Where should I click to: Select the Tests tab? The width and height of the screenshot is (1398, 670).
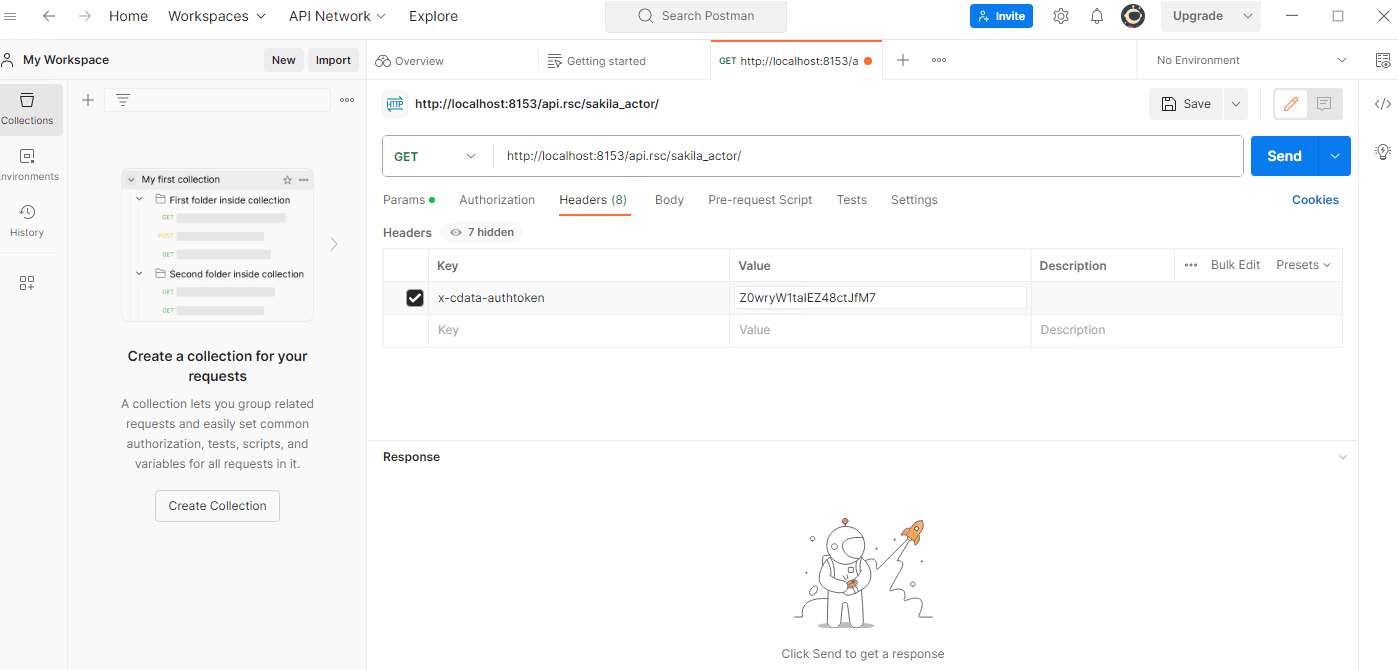click(852, 200)
